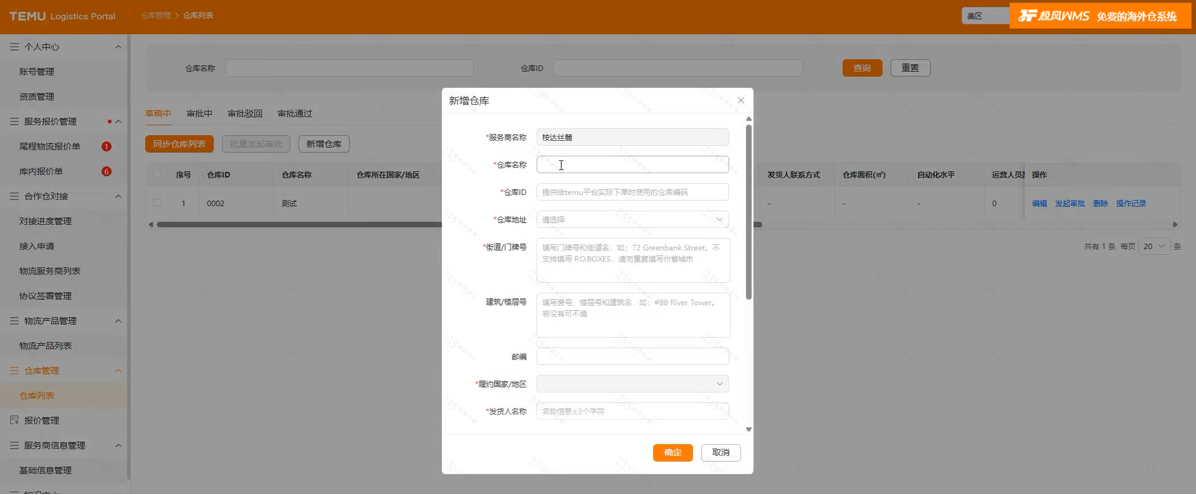This screenshot has height=495, width=1196.
Task: Click the menu icon beside 个人中心
Action: click(14, 47)
